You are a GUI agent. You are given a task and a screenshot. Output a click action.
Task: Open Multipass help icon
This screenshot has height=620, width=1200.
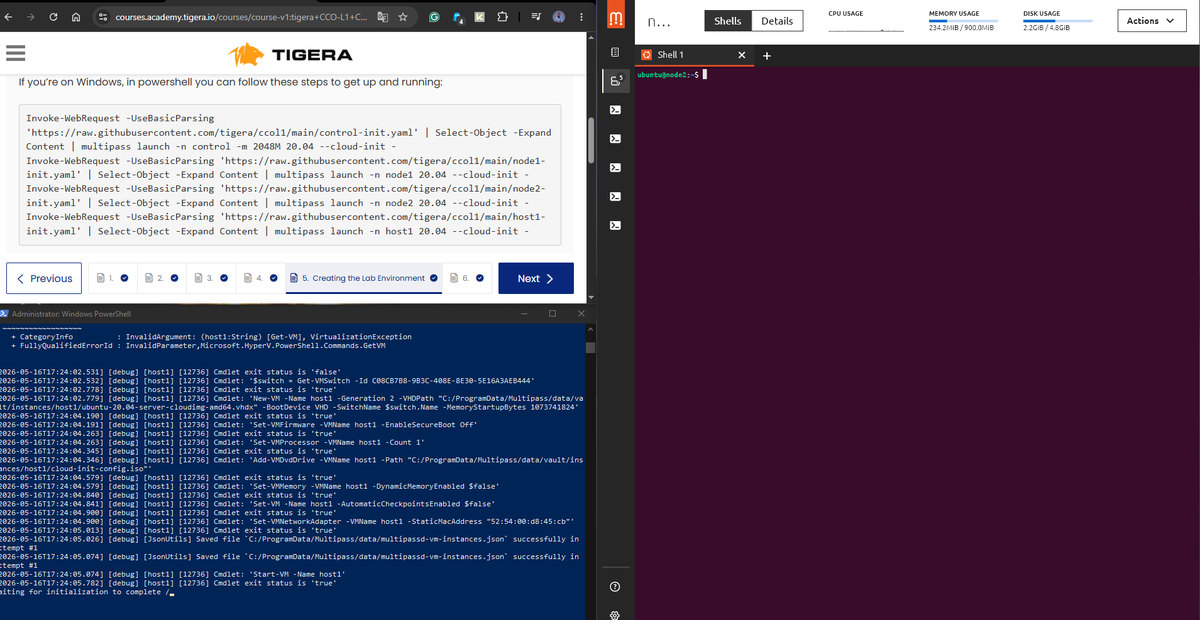(x=616, y=586)
